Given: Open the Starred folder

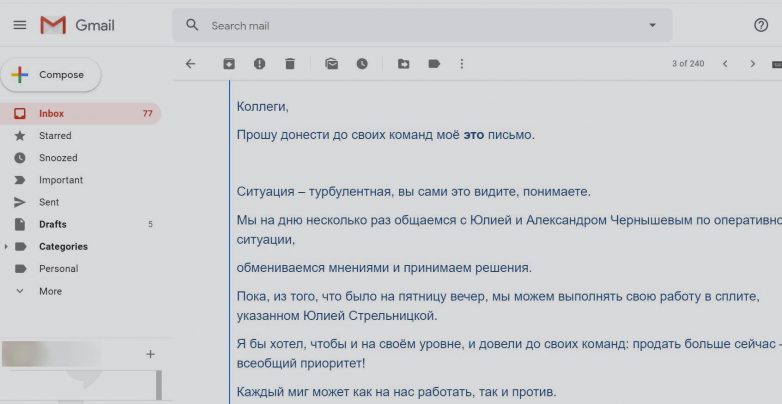Looking at the screenshot, I should [55, 135].
